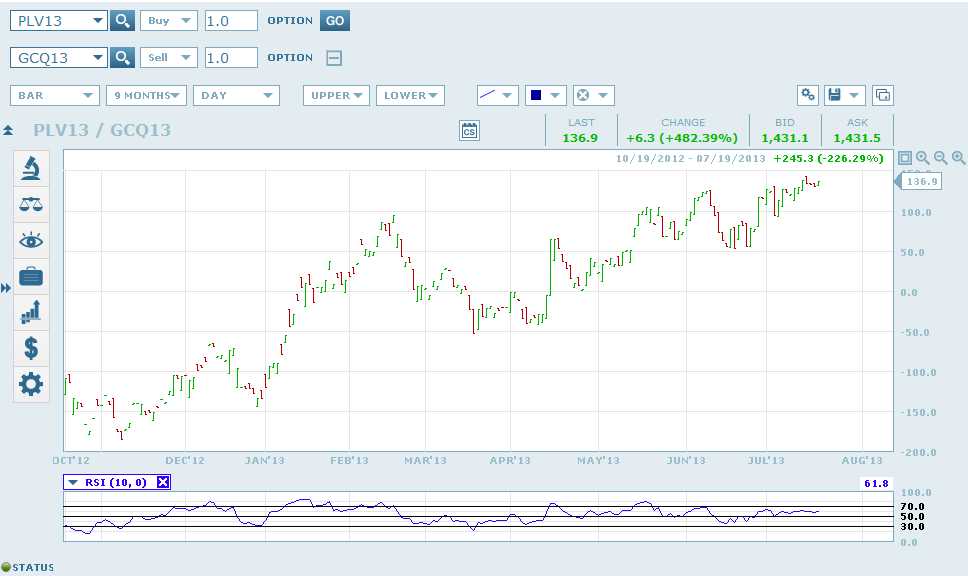Click the dollar sign sidebar icon
This screenshot has width=968, height=576.
pyautogui.click(x=31, y=348)
